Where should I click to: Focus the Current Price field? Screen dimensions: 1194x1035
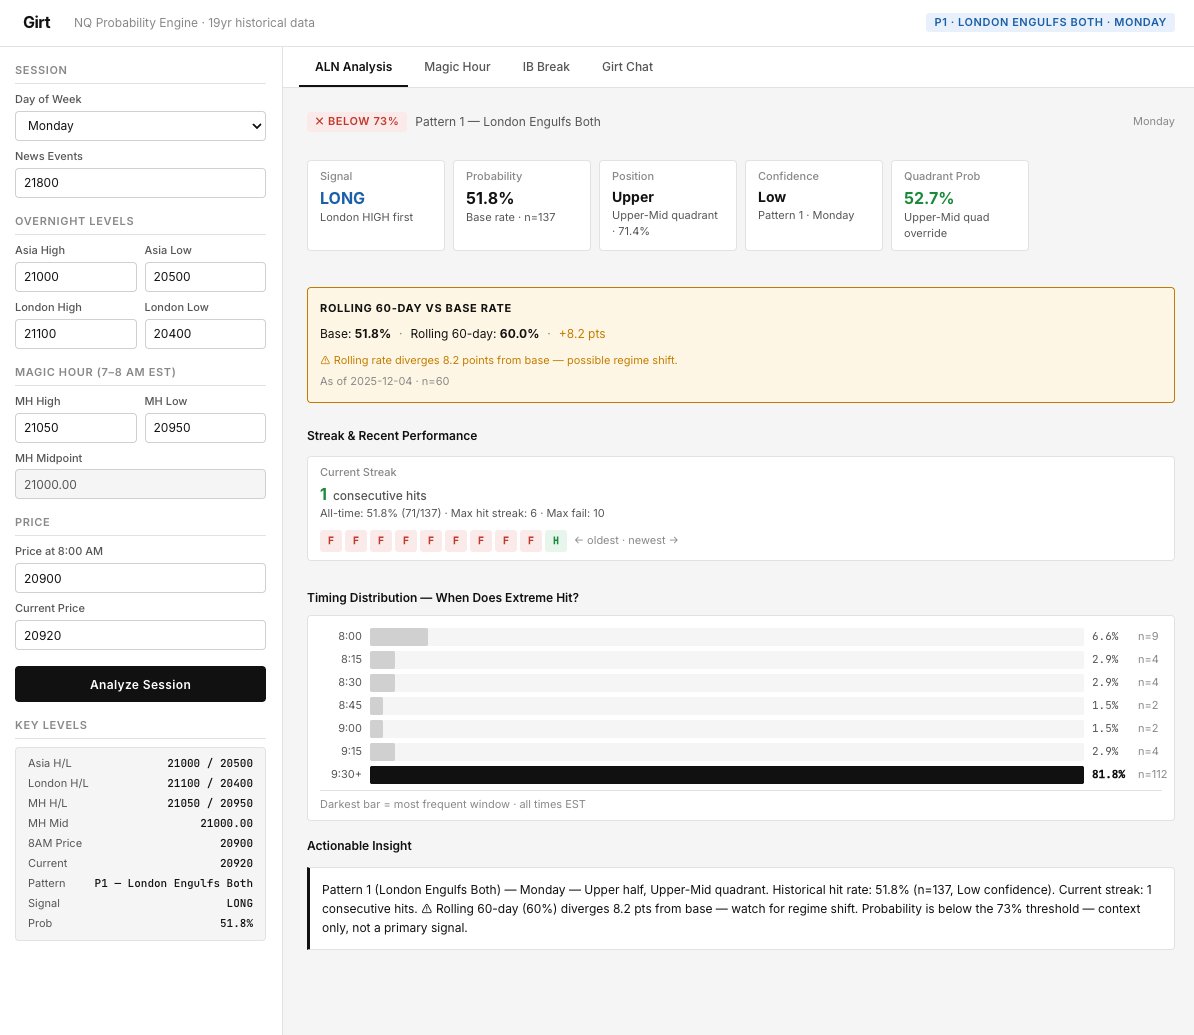pyautogui.click(x=140, y=635)
